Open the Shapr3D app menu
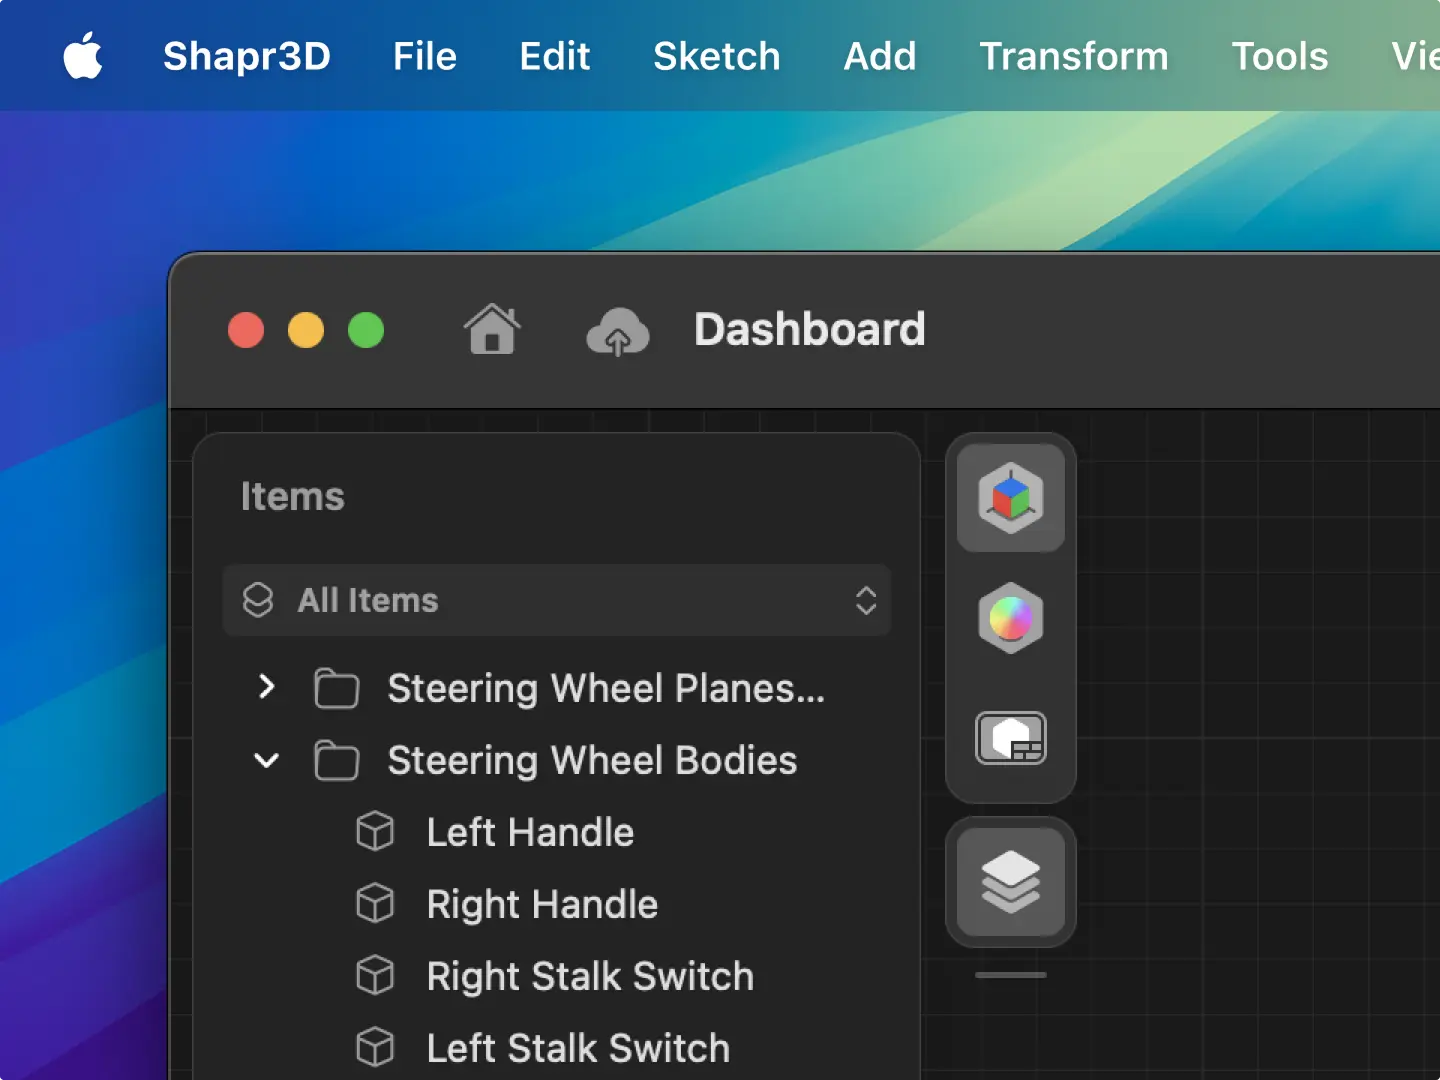Image resolution: width=1440 pixels, height=1080 pixels. coord(246,56)
